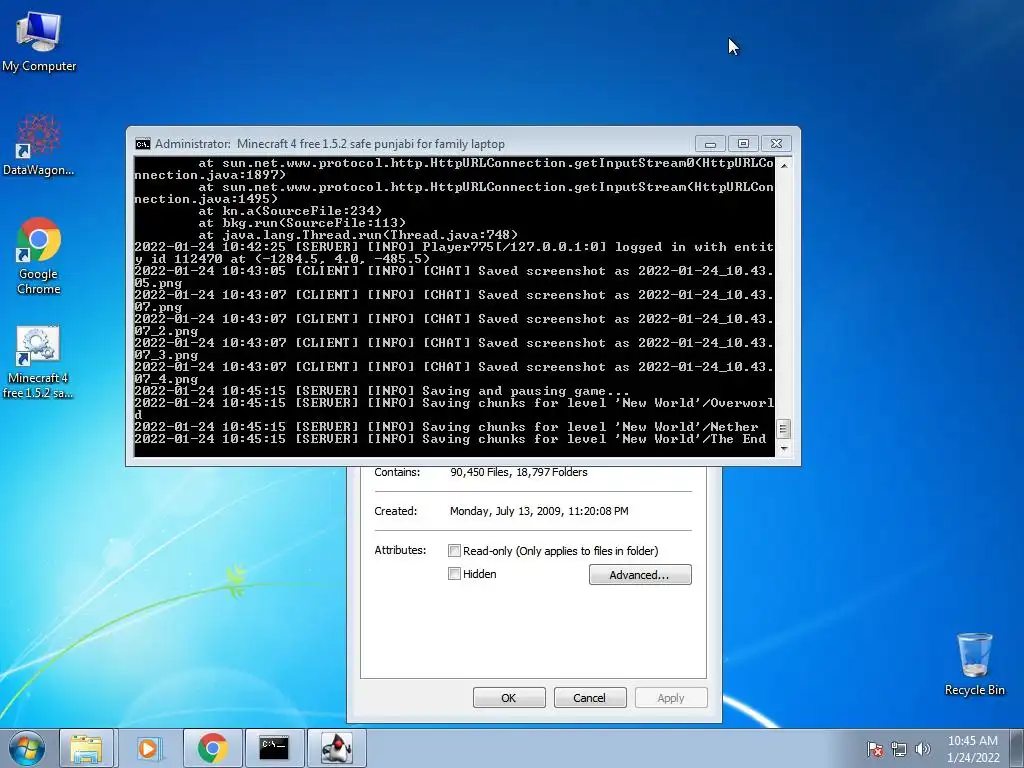
Task: Click the console scrollbar down arrow
Action: [784, 448]
